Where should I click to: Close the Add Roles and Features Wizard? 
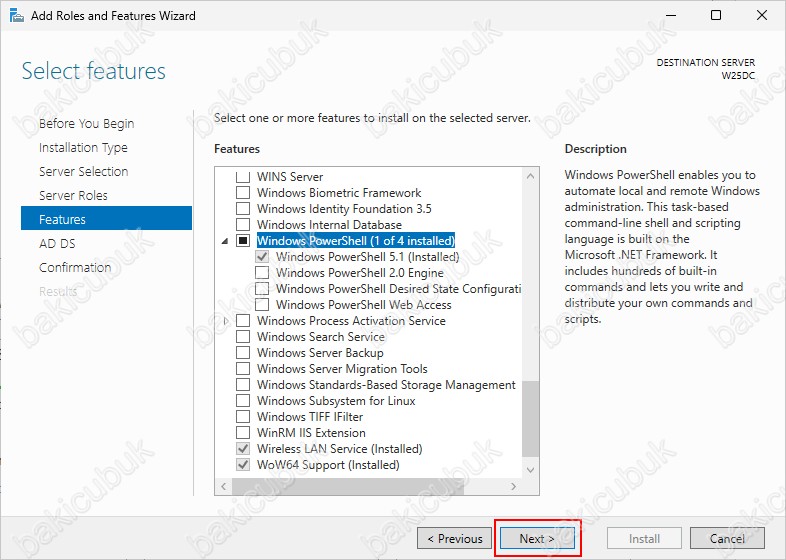tap(761, 15)
